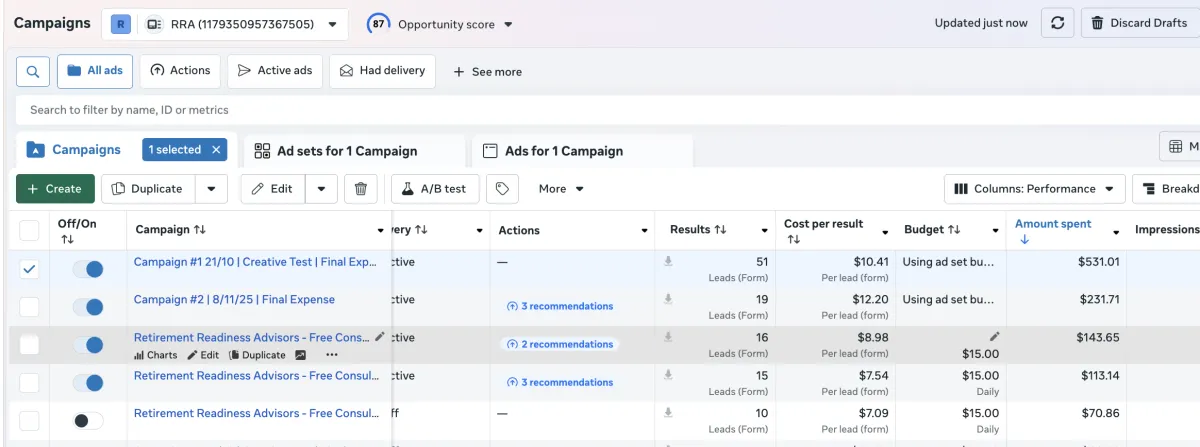Click the search and filter input field
1200x447 pixels.
pos(600,110)
